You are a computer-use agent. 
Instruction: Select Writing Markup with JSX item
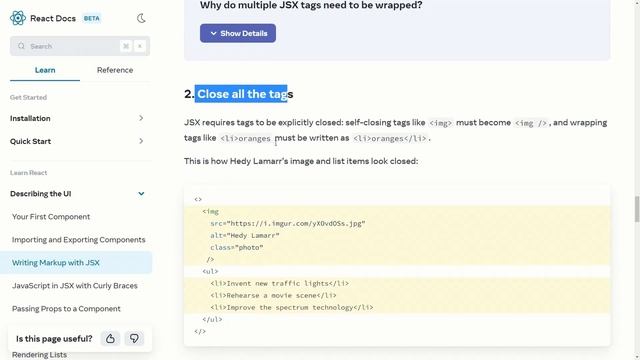click(x=76, y=262)
